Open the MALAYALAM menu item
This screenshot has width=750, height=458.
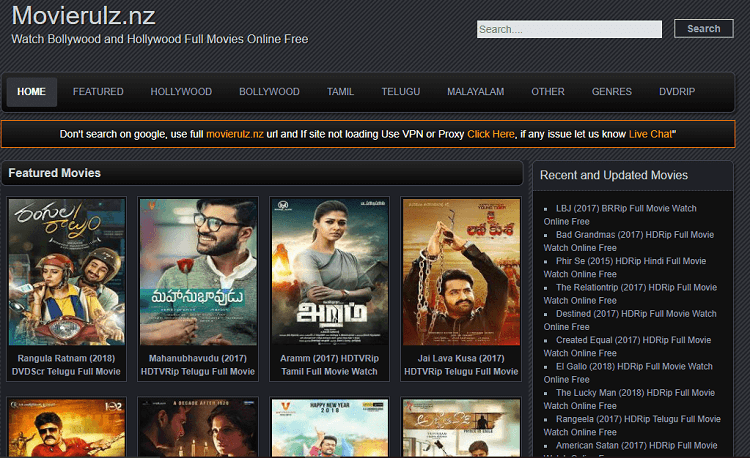point(475,92)
